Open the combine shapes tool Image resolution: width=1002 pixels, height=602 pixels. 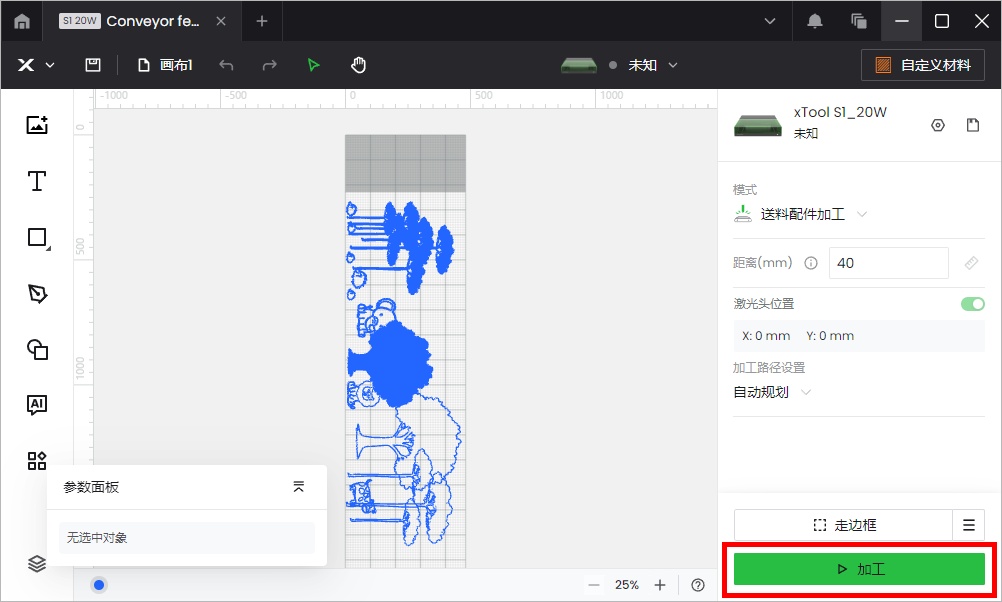click(x=37, y=350)
